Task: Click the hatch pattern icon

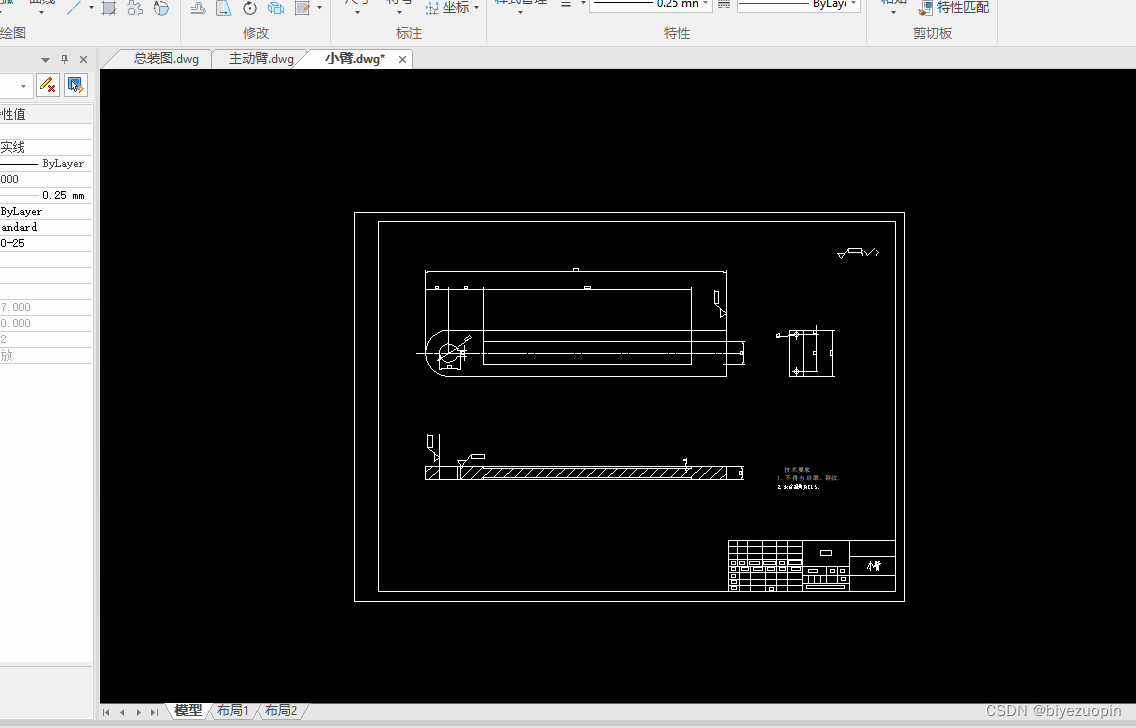Action: (109, 8)
